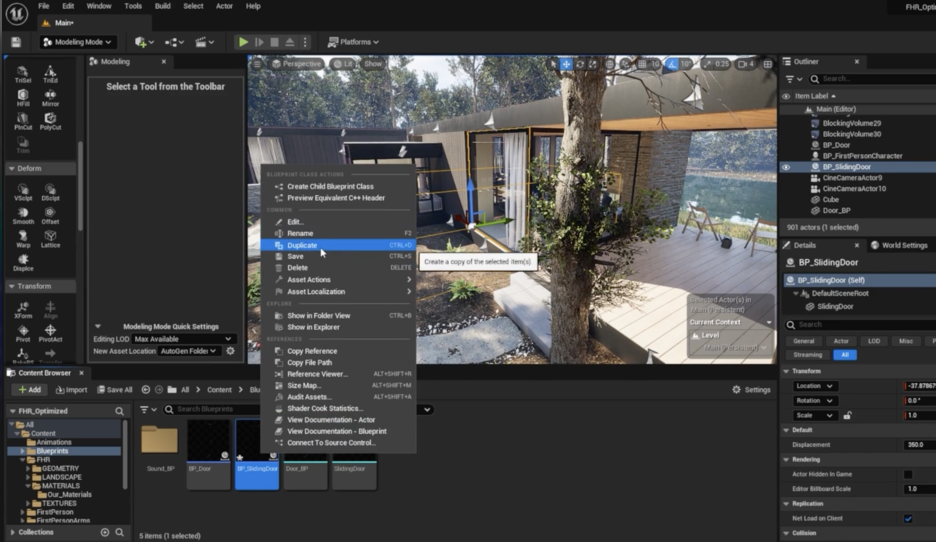Click Save All in Content Browser
Screen dimensions: 936x542
pos(115,390)
